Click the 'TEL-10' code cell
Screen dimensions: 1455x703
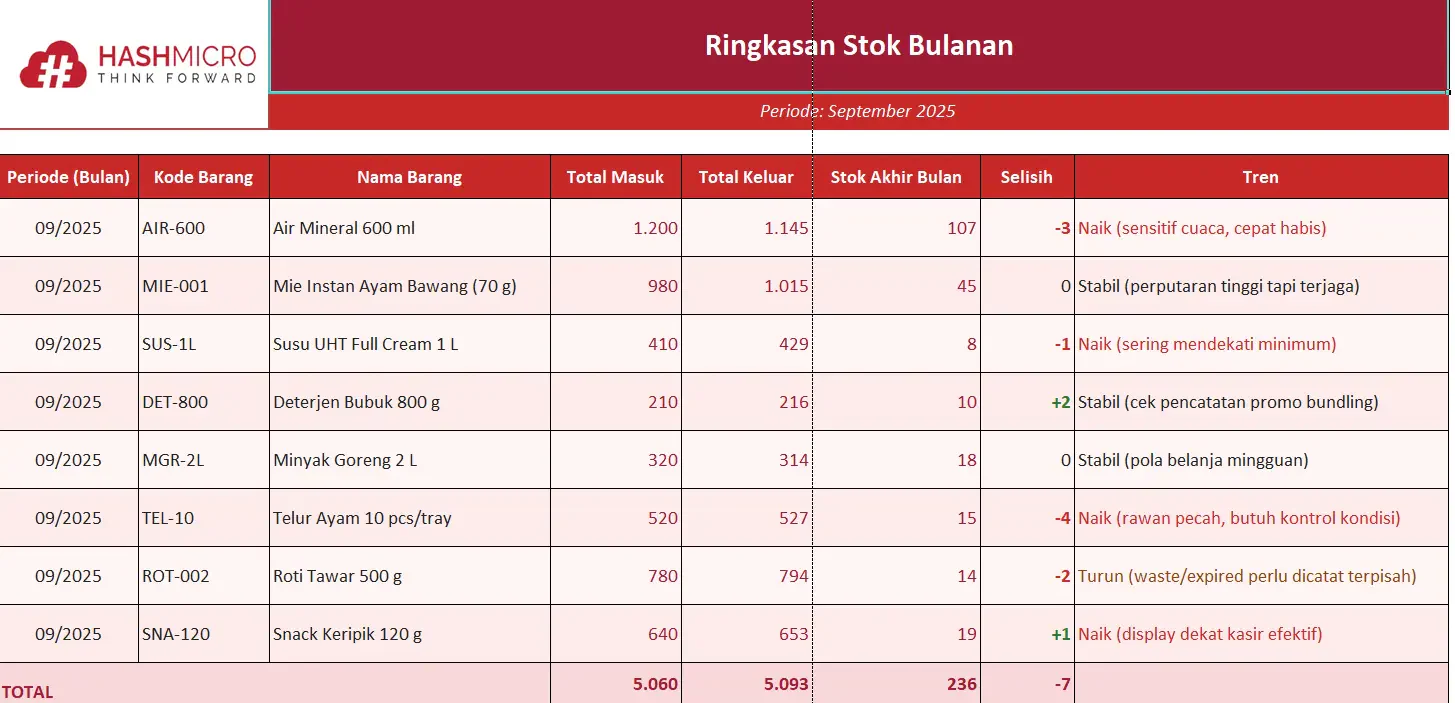204,518
